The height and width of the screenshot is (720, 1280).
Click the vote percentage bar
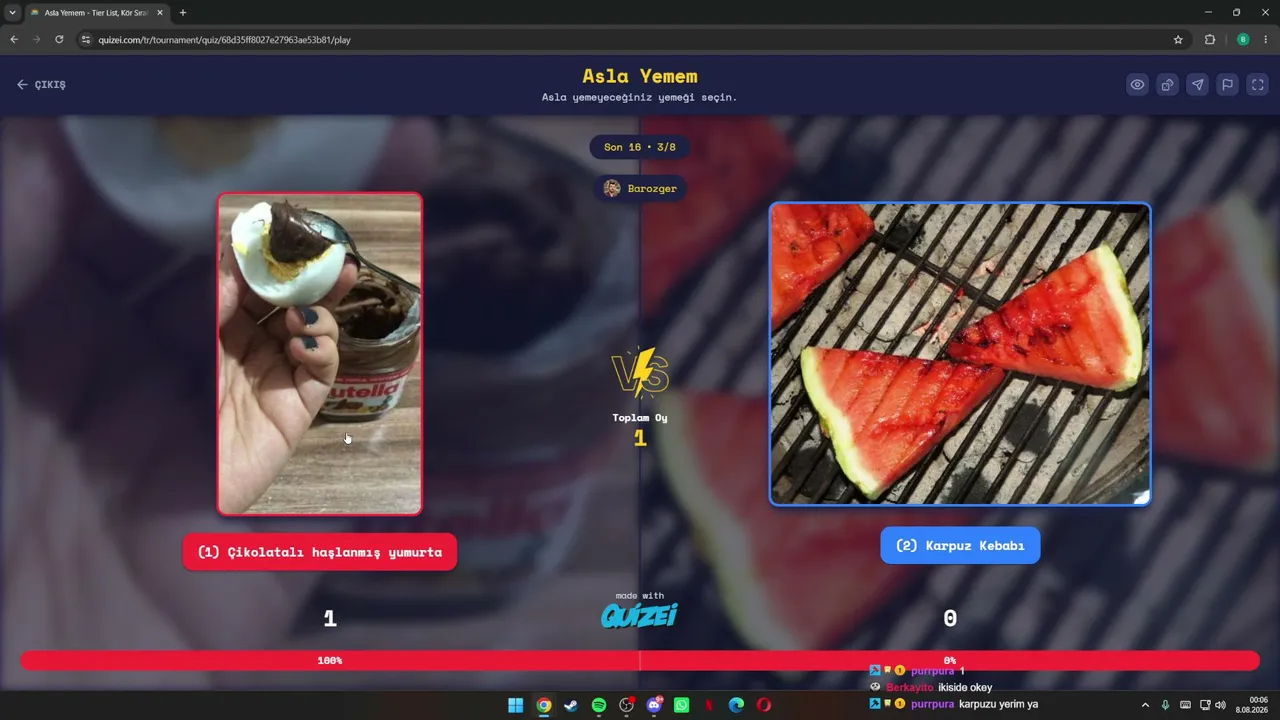coord(640,661)
